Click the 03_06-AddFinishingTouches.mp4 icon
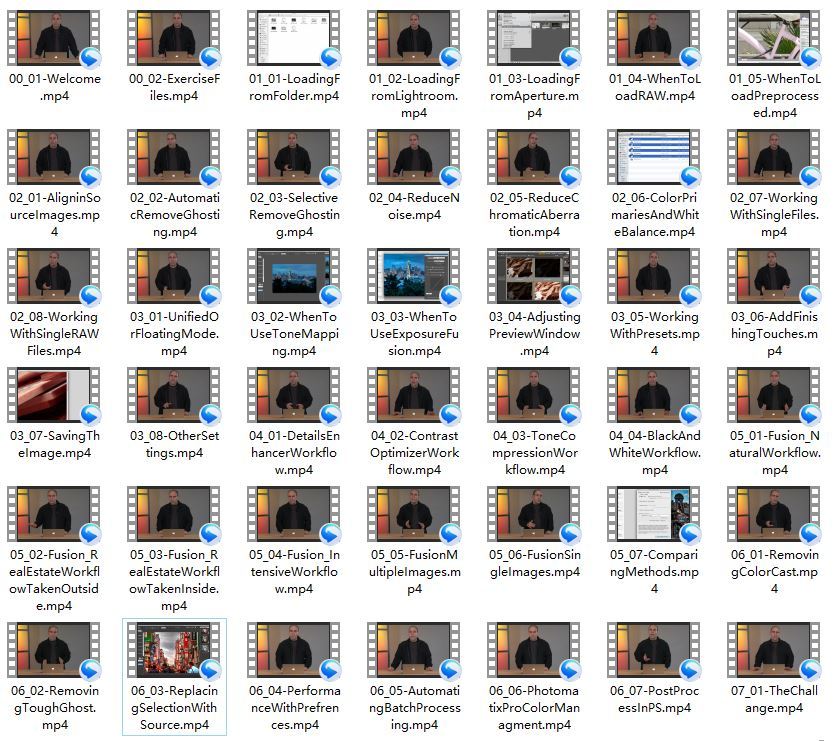The width and height of the screenshot is (834, 741). coord(774,277)
